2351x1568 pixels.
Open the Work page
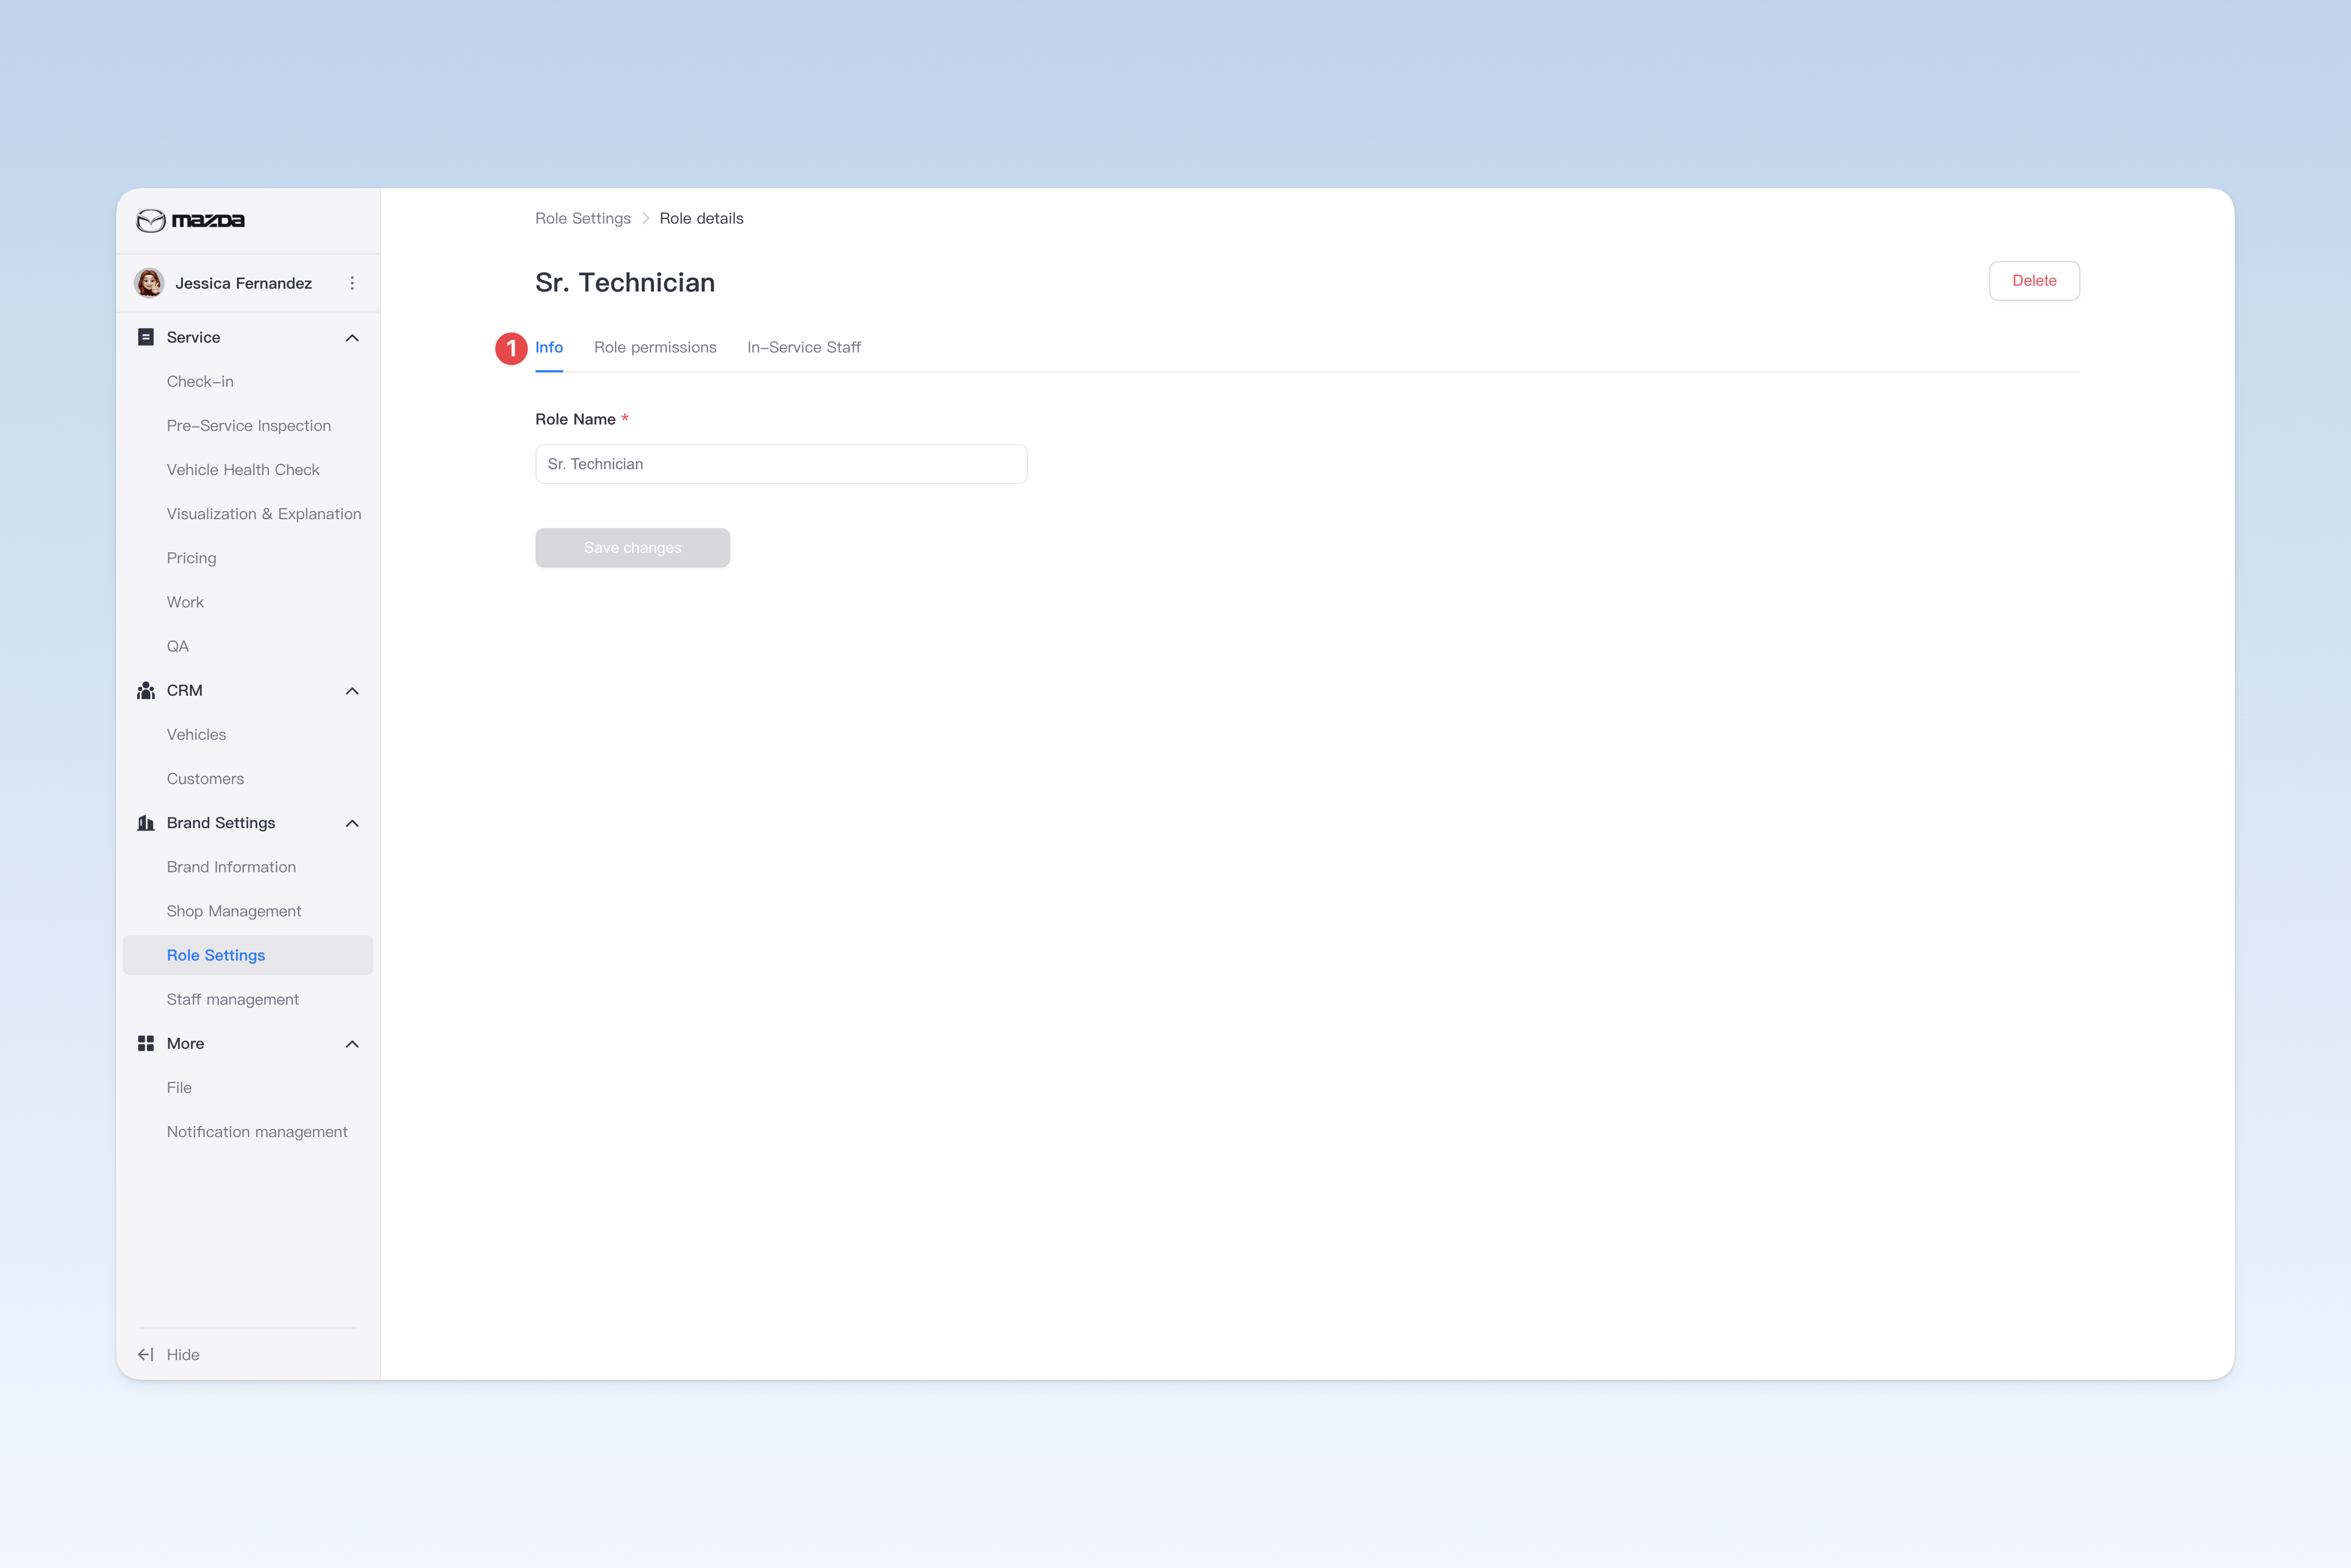point(185,602)
